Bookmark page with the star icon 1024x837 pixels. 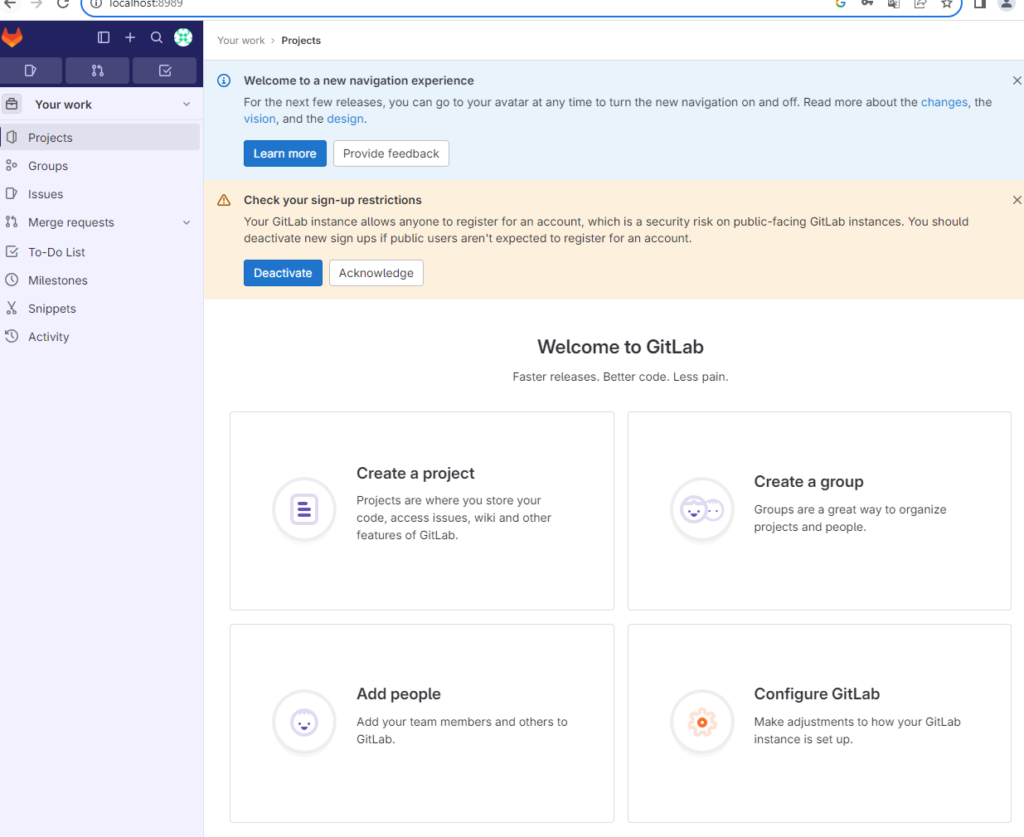[x=946, y=4]
